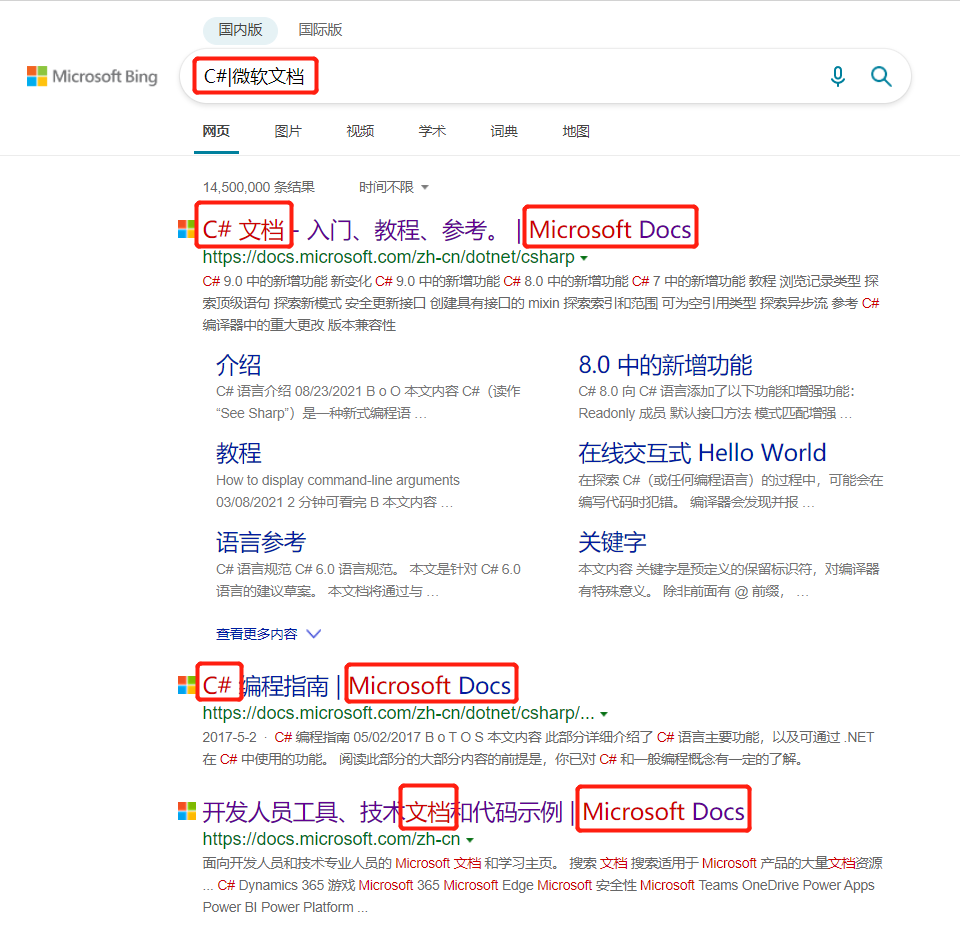960x927 pixels.
Task: Click snippet starting 在探索 C#（或任何编程语言）
Action: click(x=730, y=491)
